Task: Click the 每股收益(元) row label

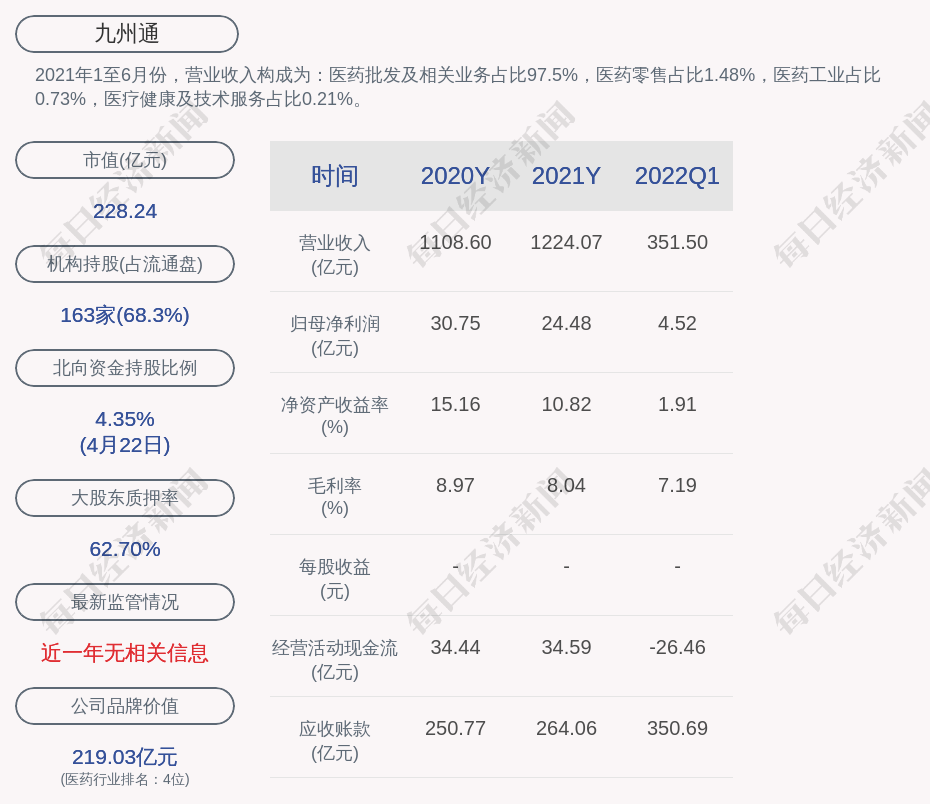Action: pos(335,579)
